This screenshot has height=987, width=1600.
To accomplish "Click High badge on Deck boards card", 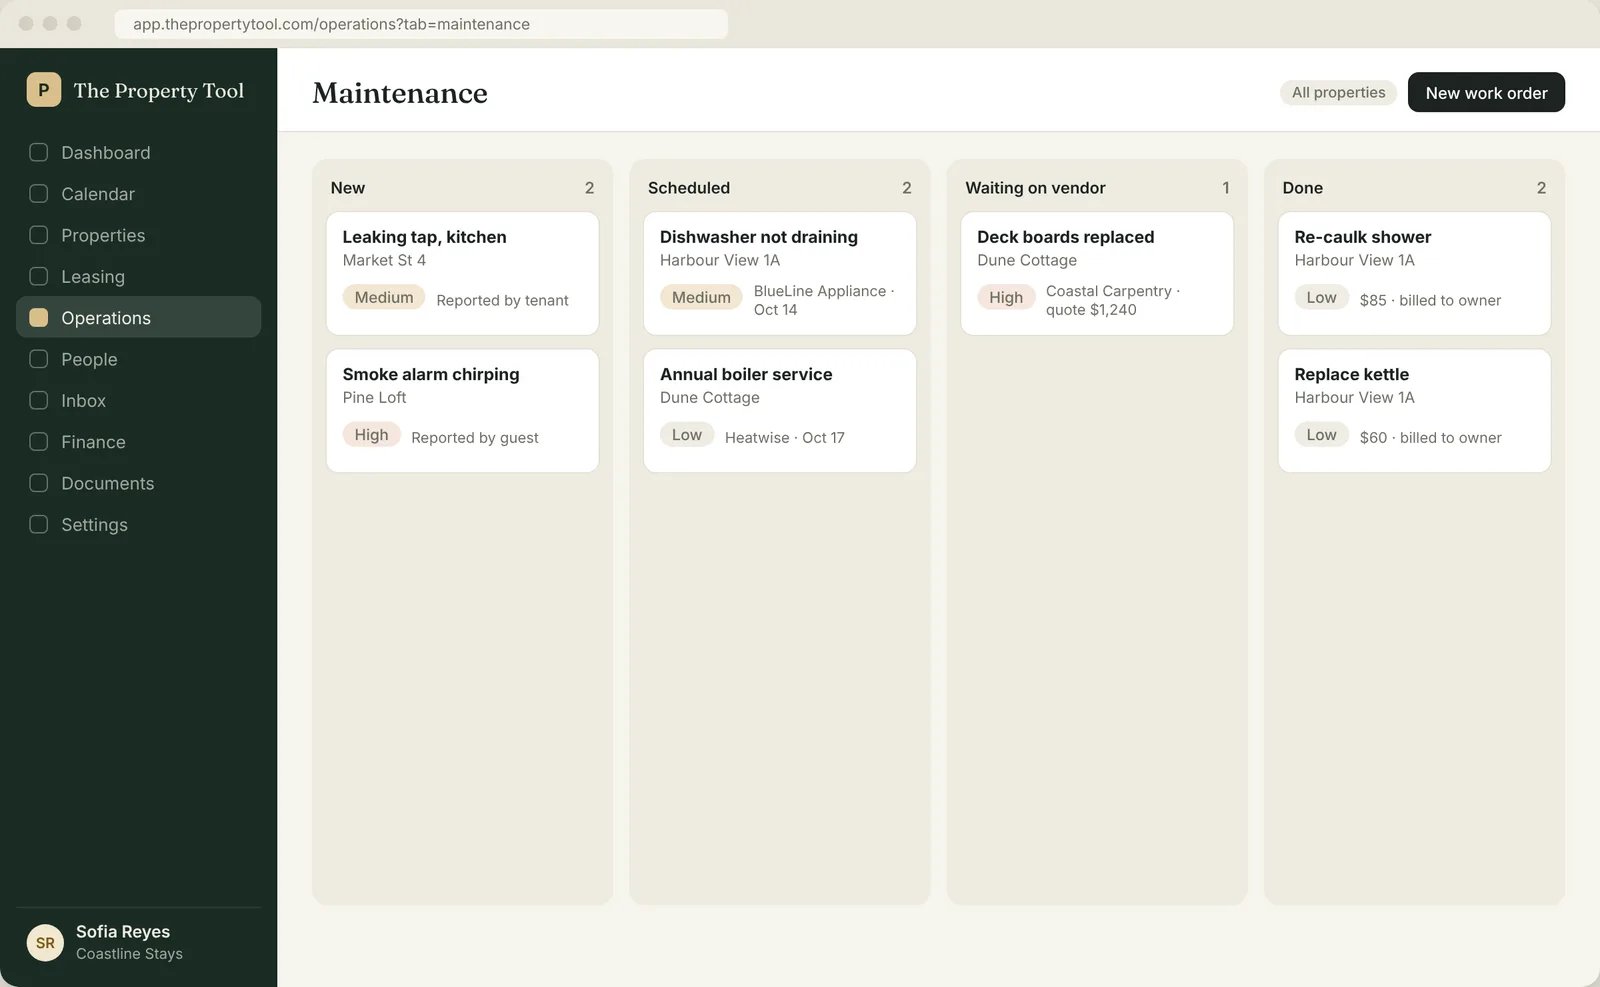I will pos(1006,297).
